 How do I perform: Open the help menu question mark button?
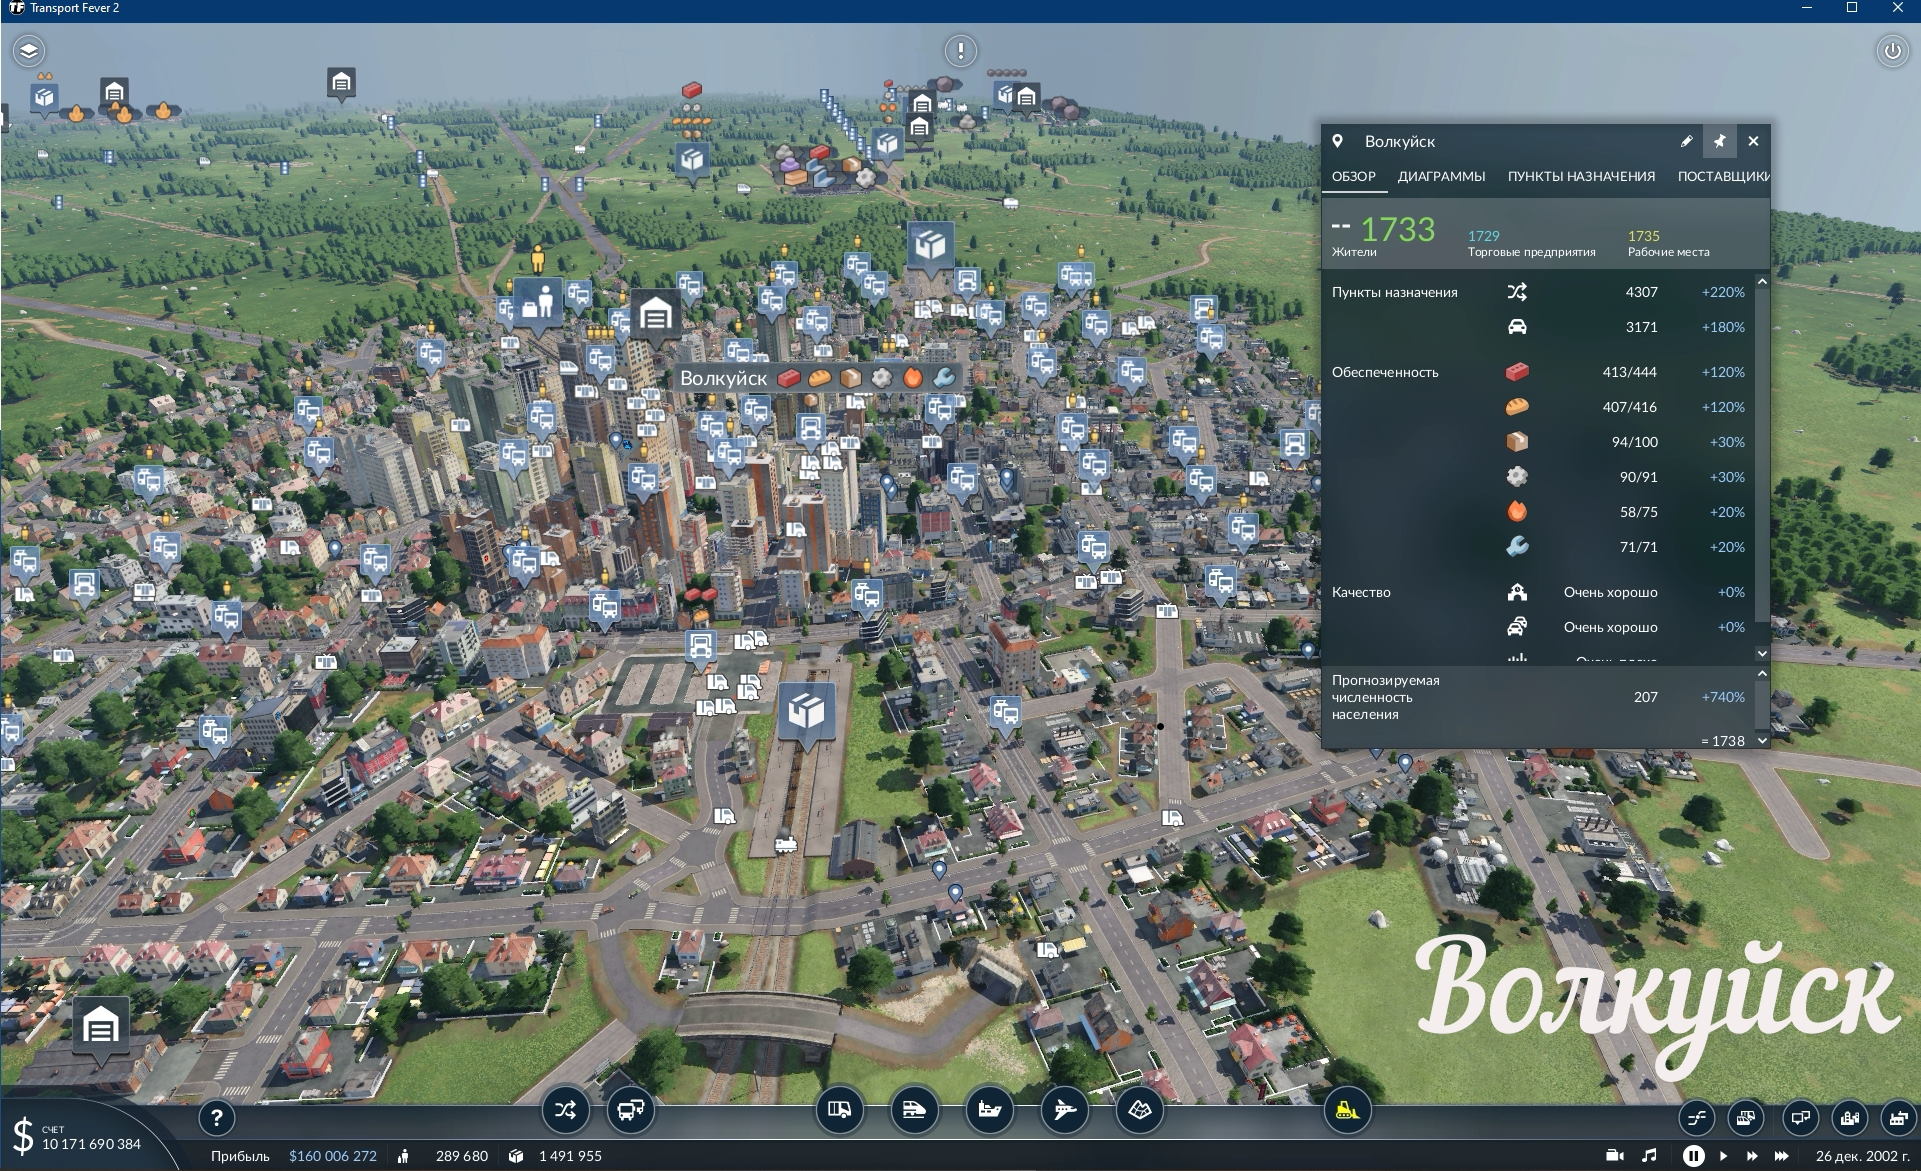pyautogui.click(x=217, y=1117)
